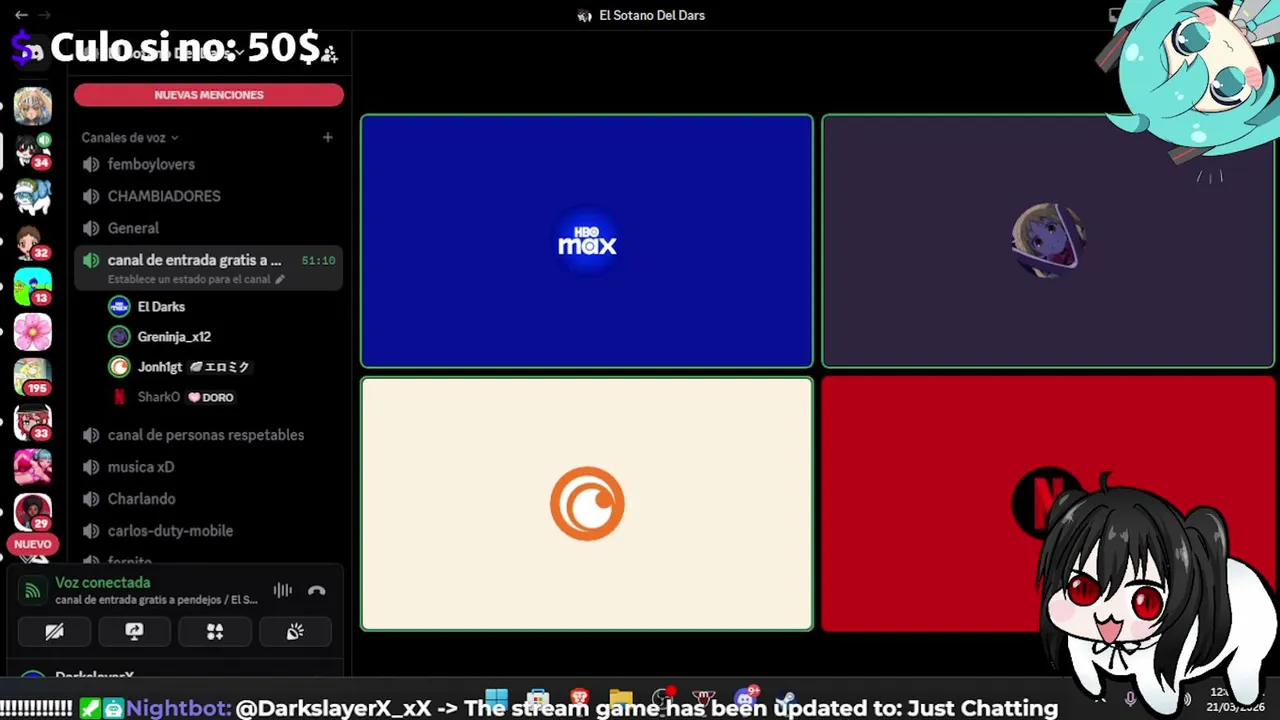Open the pink flower server icon
The image size is (1280, 720).
tap(32, 331)
